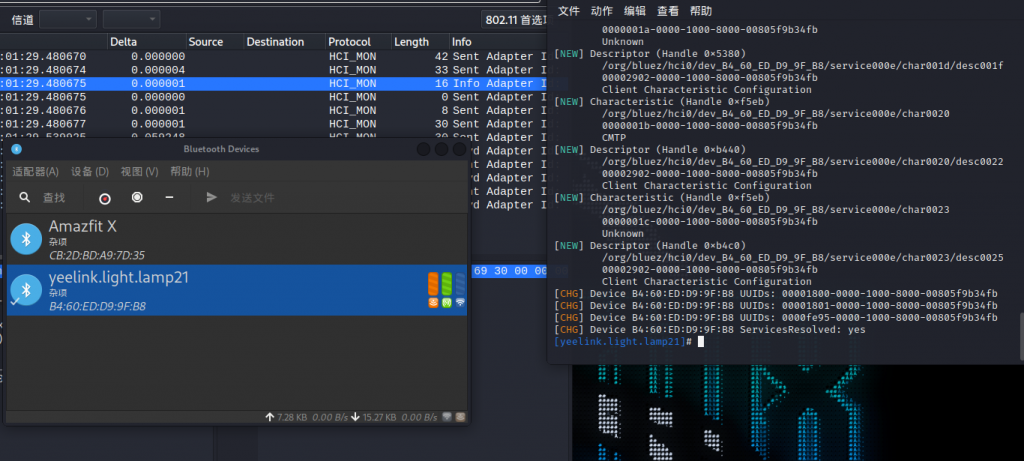The height and width of the screenshot is (461, 1024).
Task: Click the ServicesResolved: yes line in terminal
Action: pyautogui.click(x=709, y=330)
